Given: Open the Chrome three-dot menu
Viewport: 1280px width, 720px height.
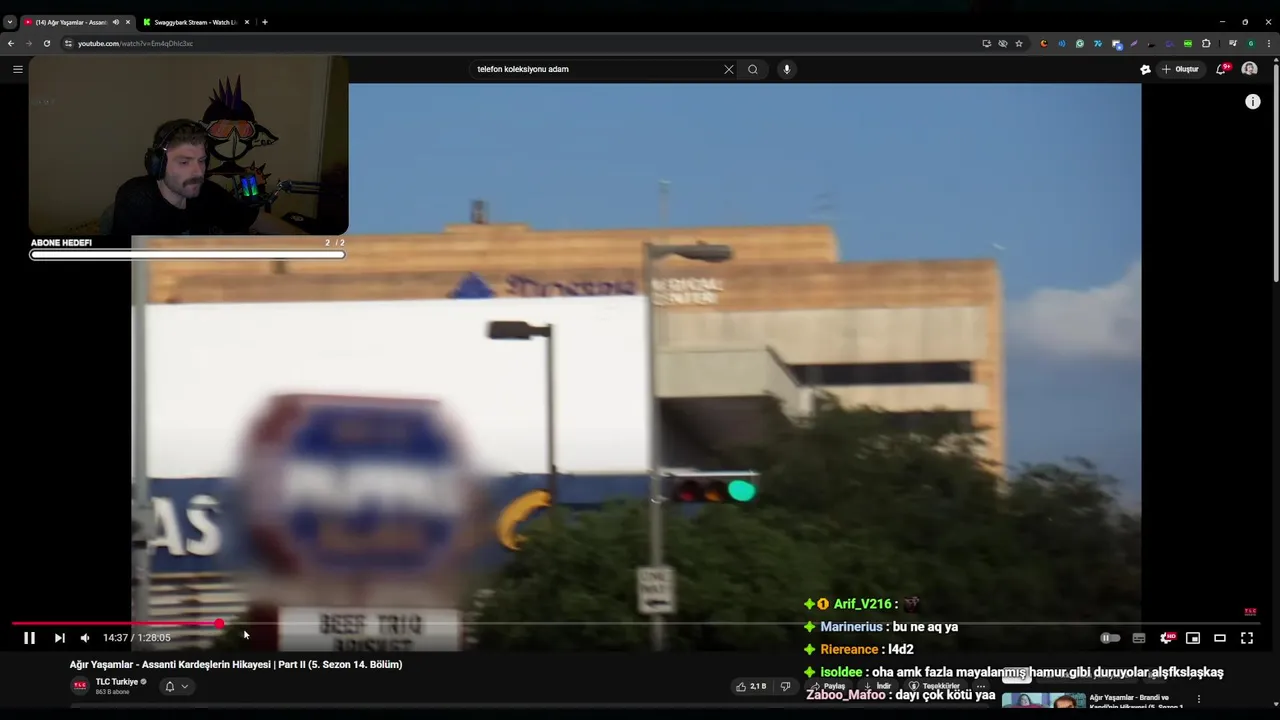Looking at the screenshot, I should [x=1269, y=44].
